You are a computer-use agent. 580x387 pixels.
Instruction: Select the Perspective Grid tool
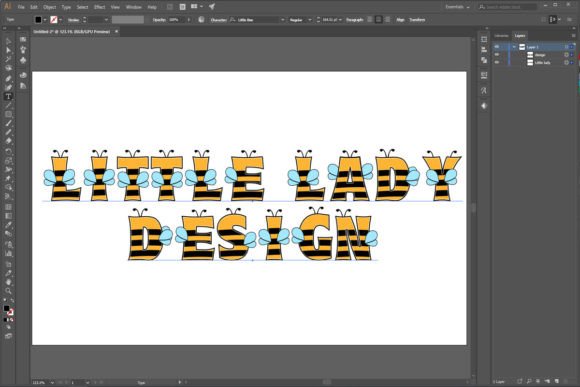point(8,196)
